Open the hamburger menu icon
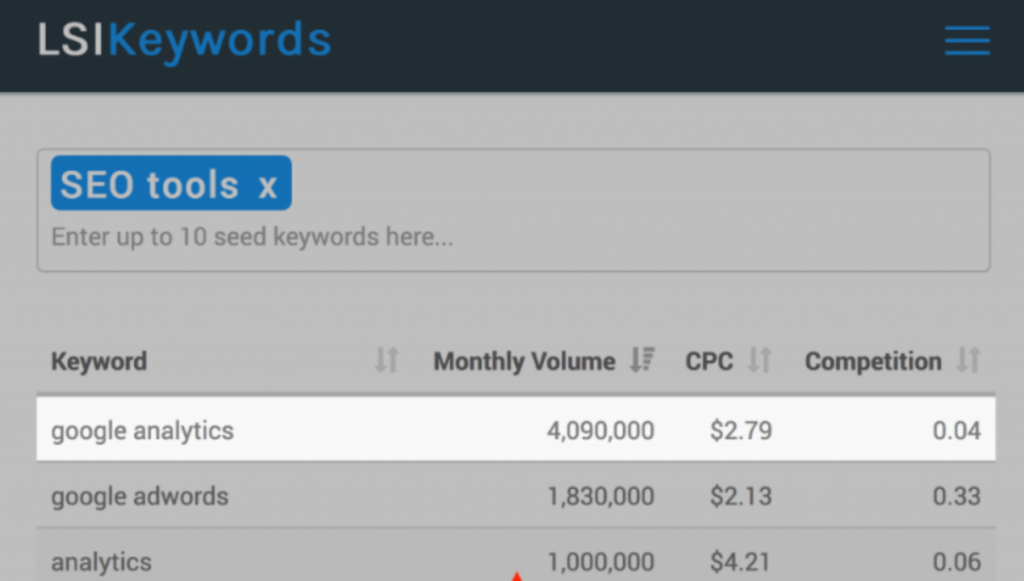Screen dimensions: 1024x581 (967, 40)
